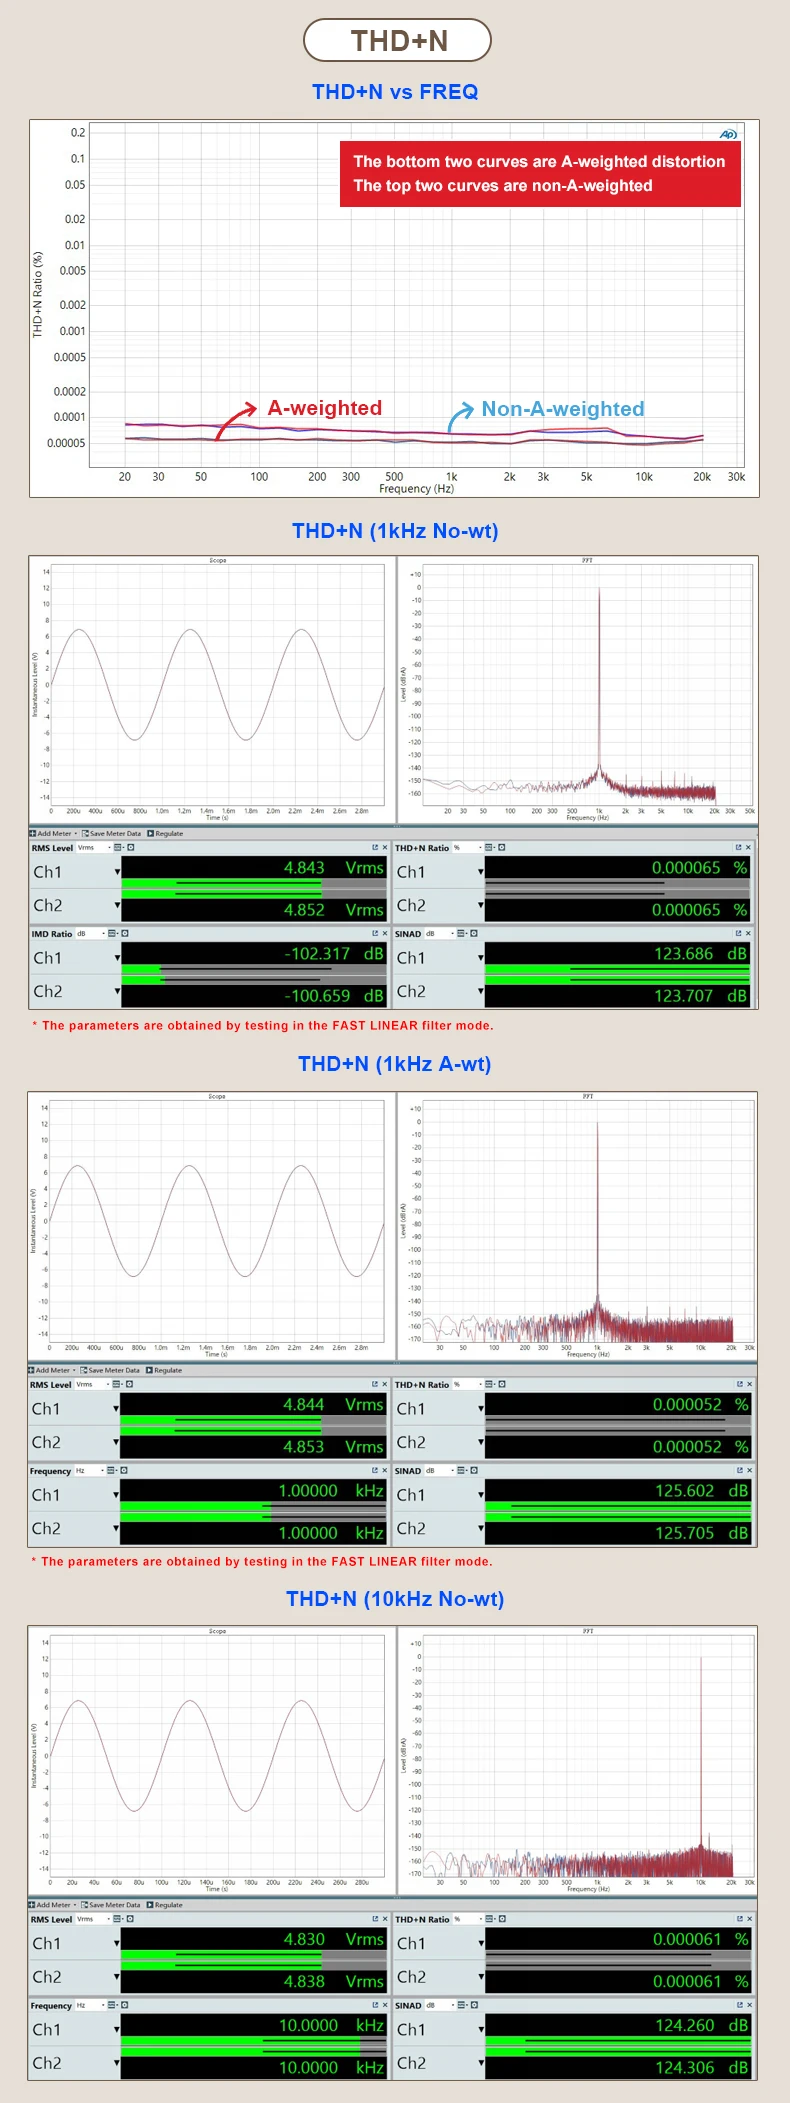Open dB unit dropdown of SINAD in 1kHz A-wt panel
The image size is (790, 2103).
pos(440,1470)
